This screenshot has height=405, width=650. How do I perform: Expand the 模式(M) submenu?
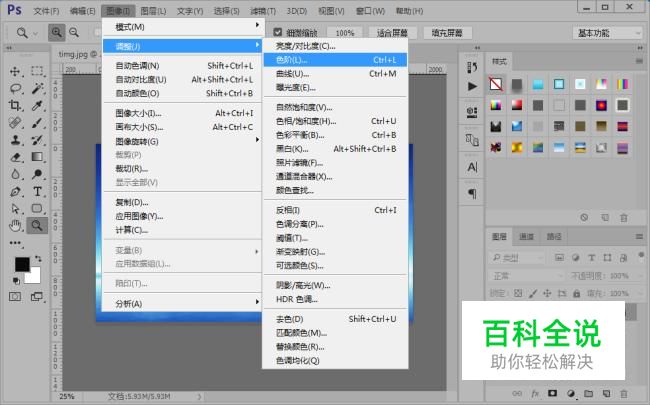(x=182, y=27)
